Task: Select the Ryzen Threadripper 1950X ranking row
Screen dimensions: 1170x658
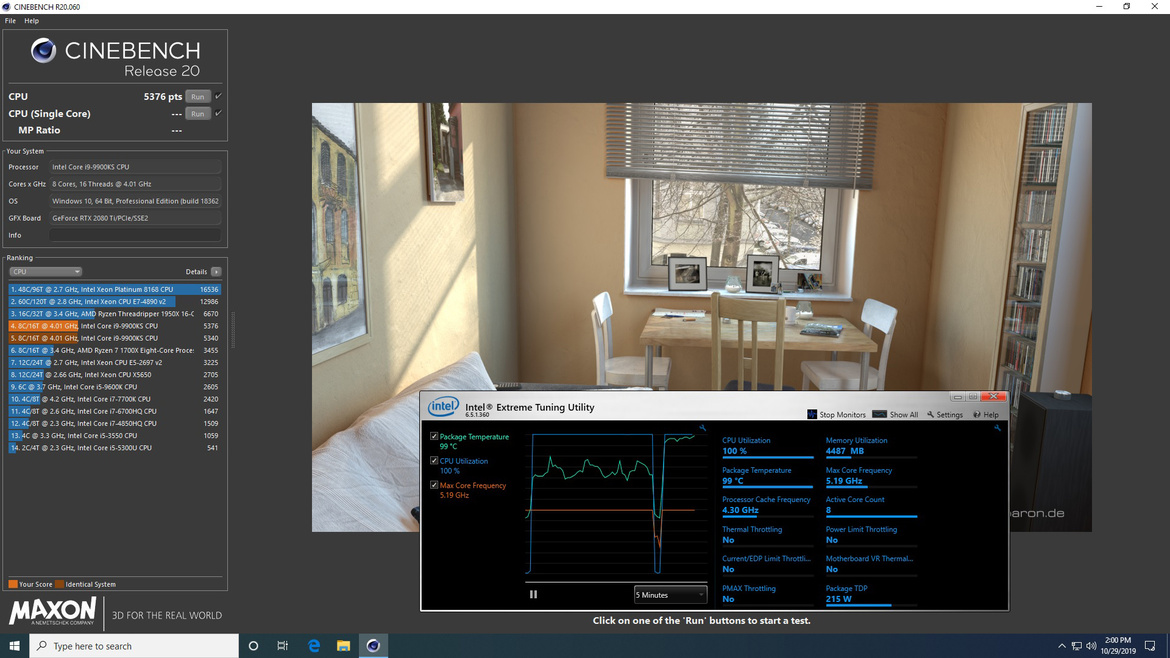Action: tap(114, 314)
